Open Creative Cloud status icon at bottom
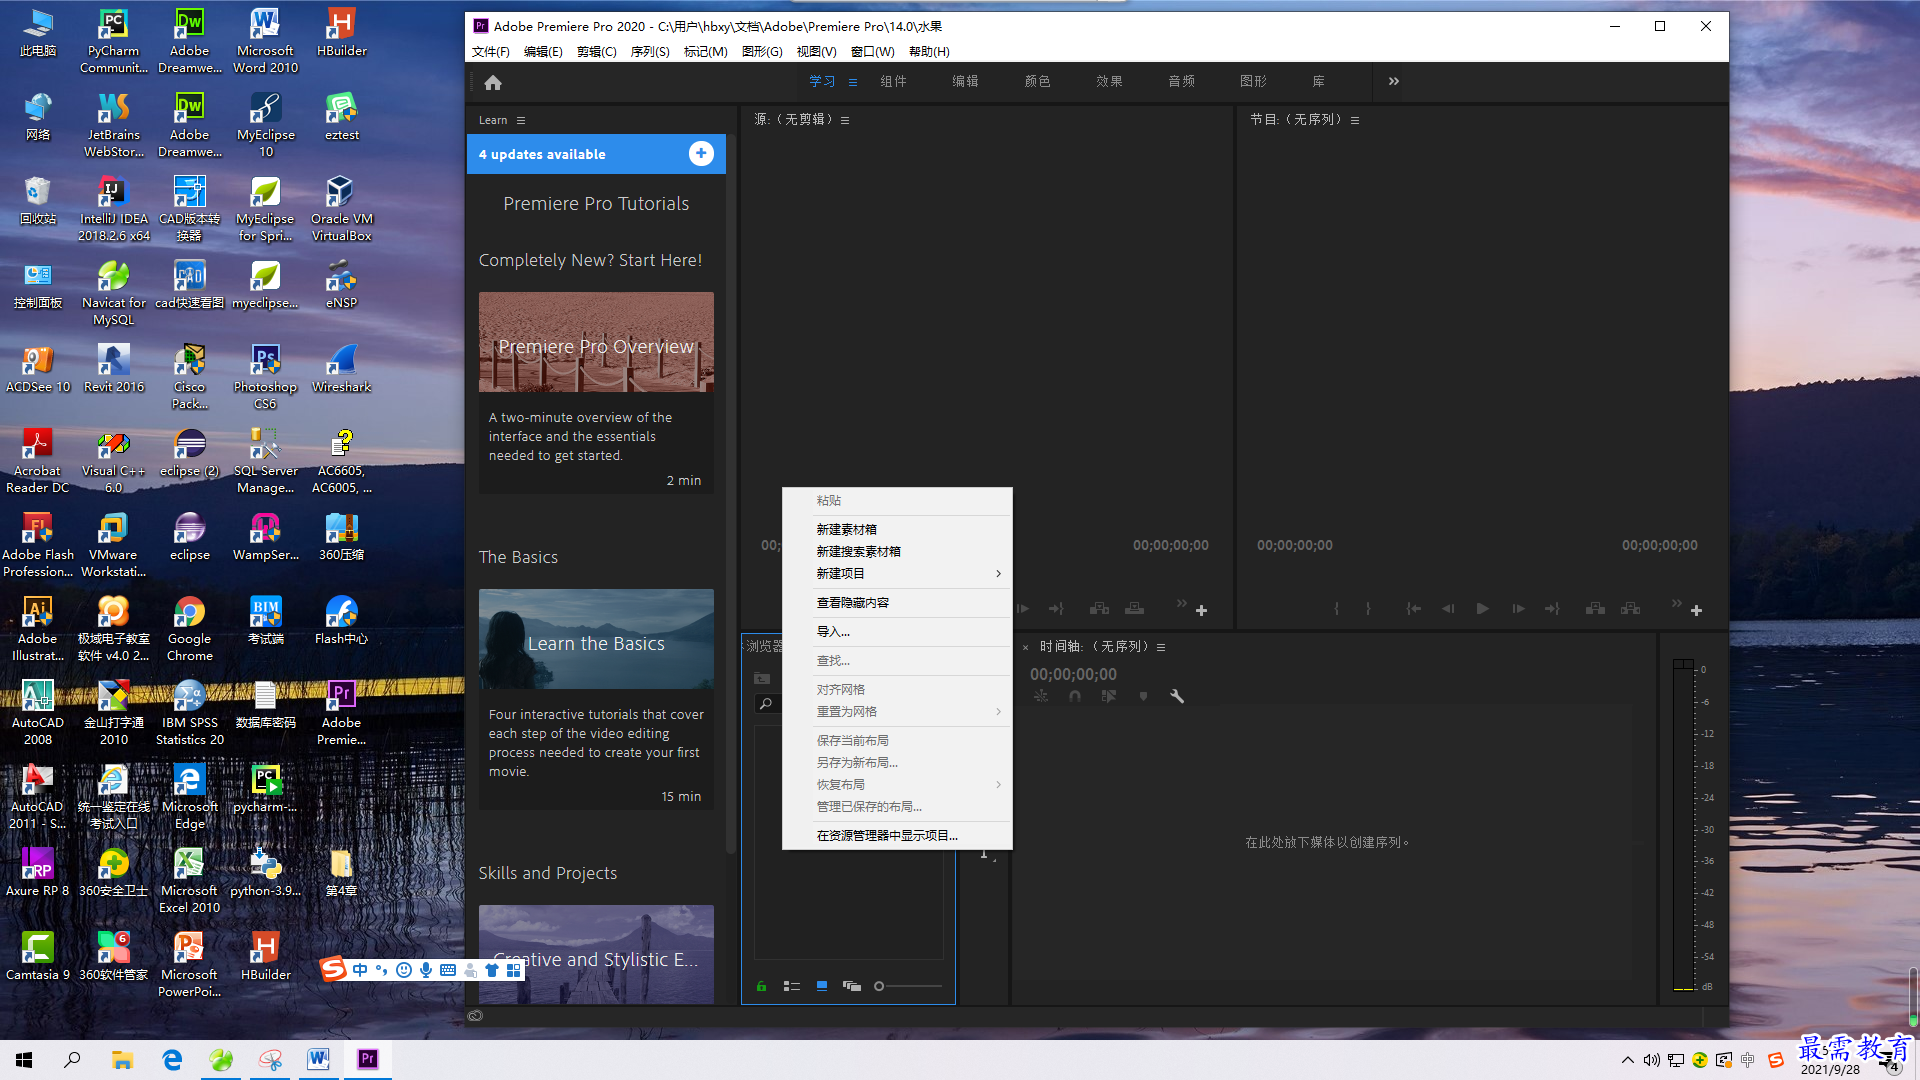The width and height of the screenshot is (1920, 1080). (475, 1016)
